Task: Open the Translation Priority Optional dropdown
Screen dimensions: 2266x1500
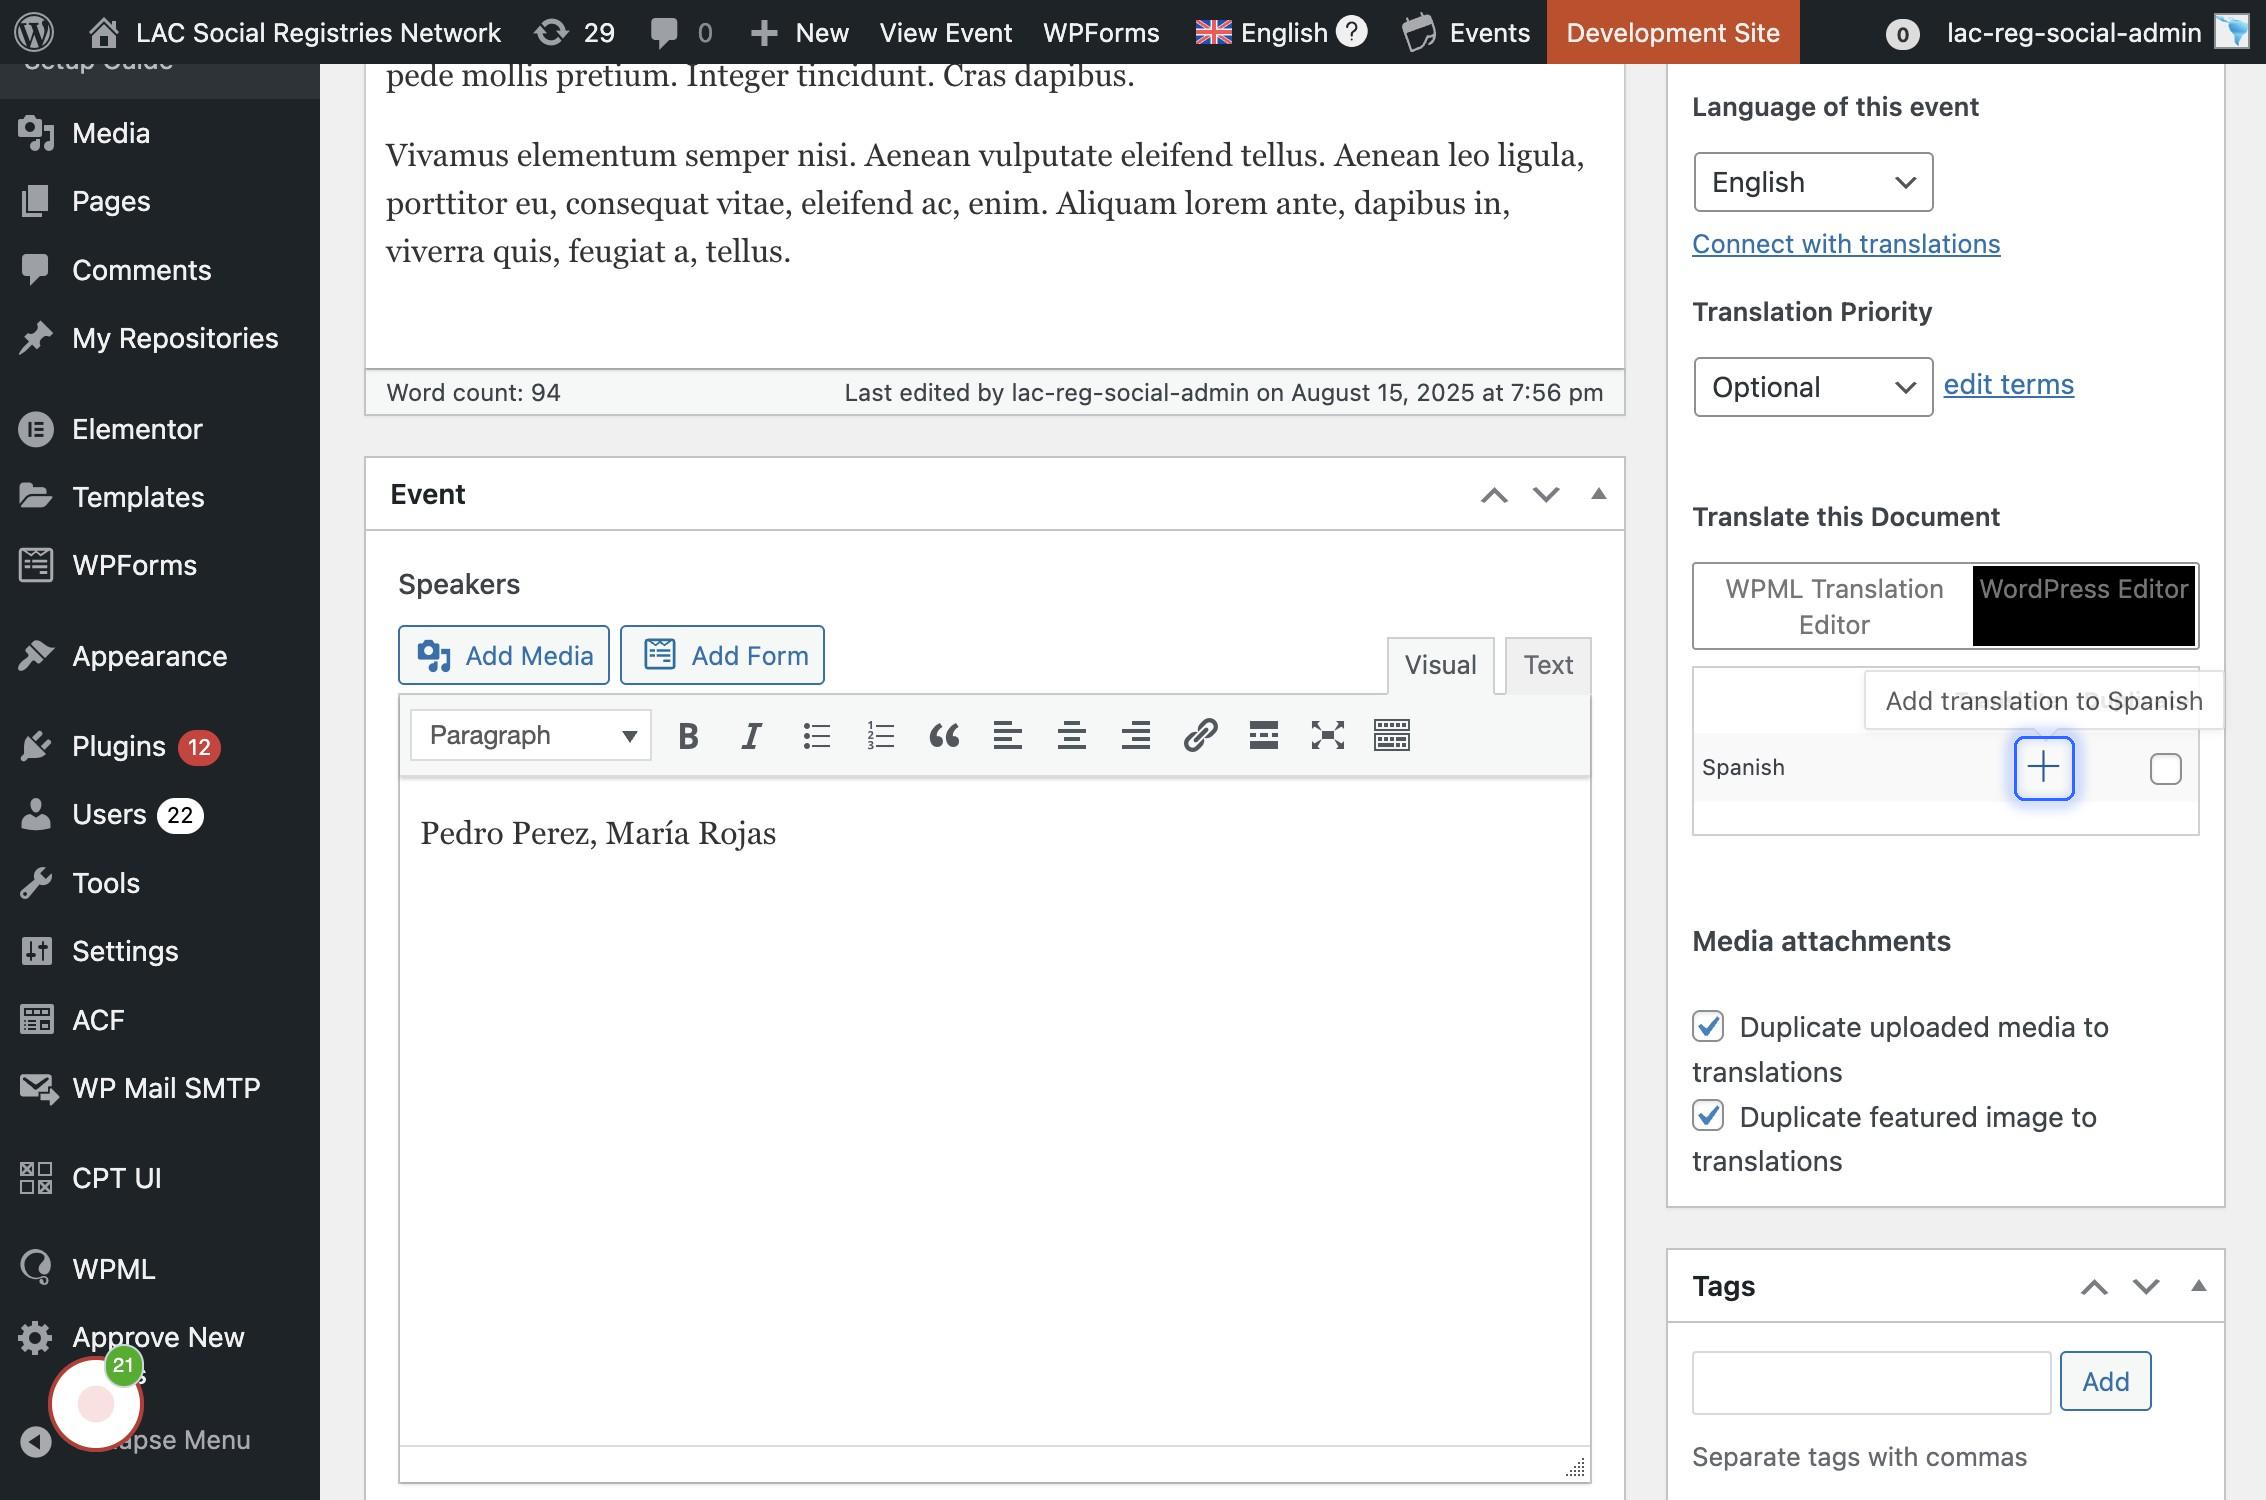Action: tap(1812, 387)
